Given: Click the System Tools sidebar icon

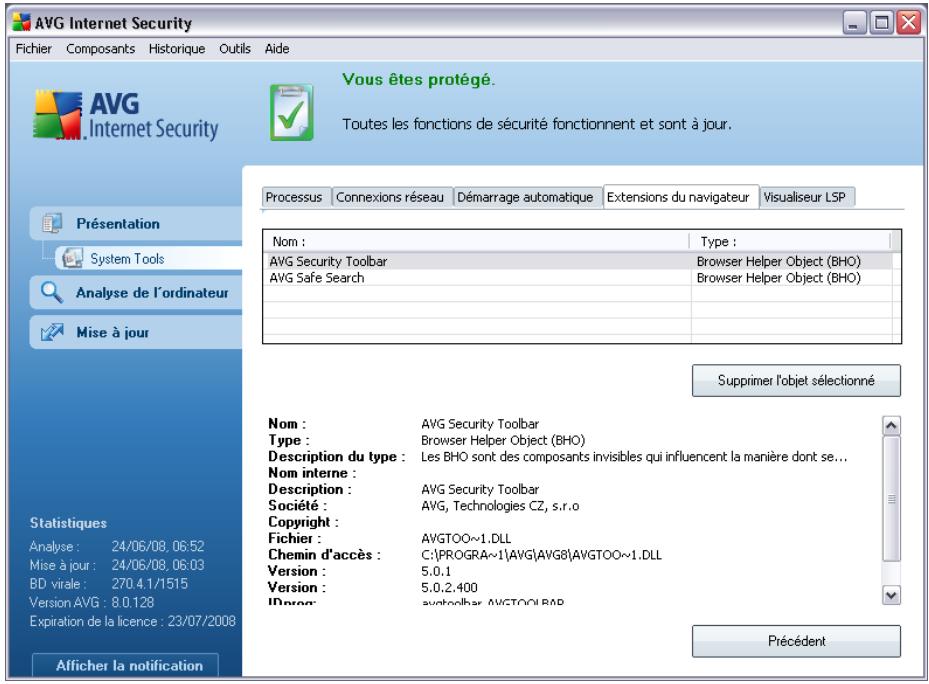Looking at the screenshot, I should pyautogui.click(x=73, y=258).
